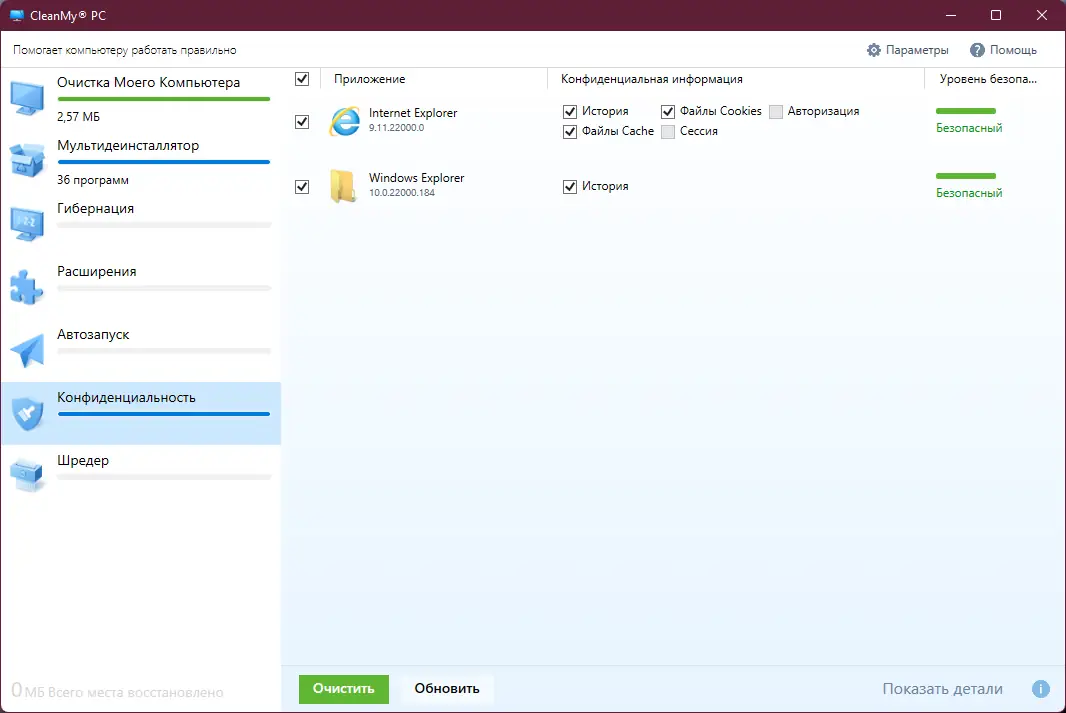The width and height of the screenshot is (1066, 713).
Task: Click the green safety bar for Windows Explorer
Action: pyautogui.click(x=965, y=176)
